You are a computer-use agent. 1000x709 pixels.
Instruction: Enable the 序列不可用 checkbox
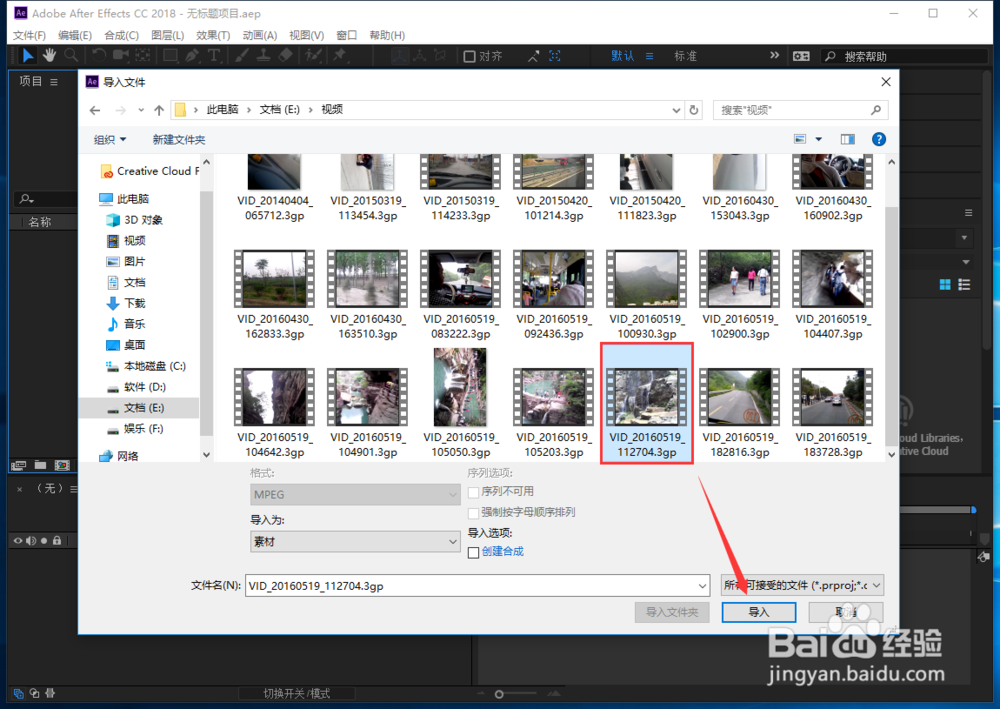tap(475, 492)
